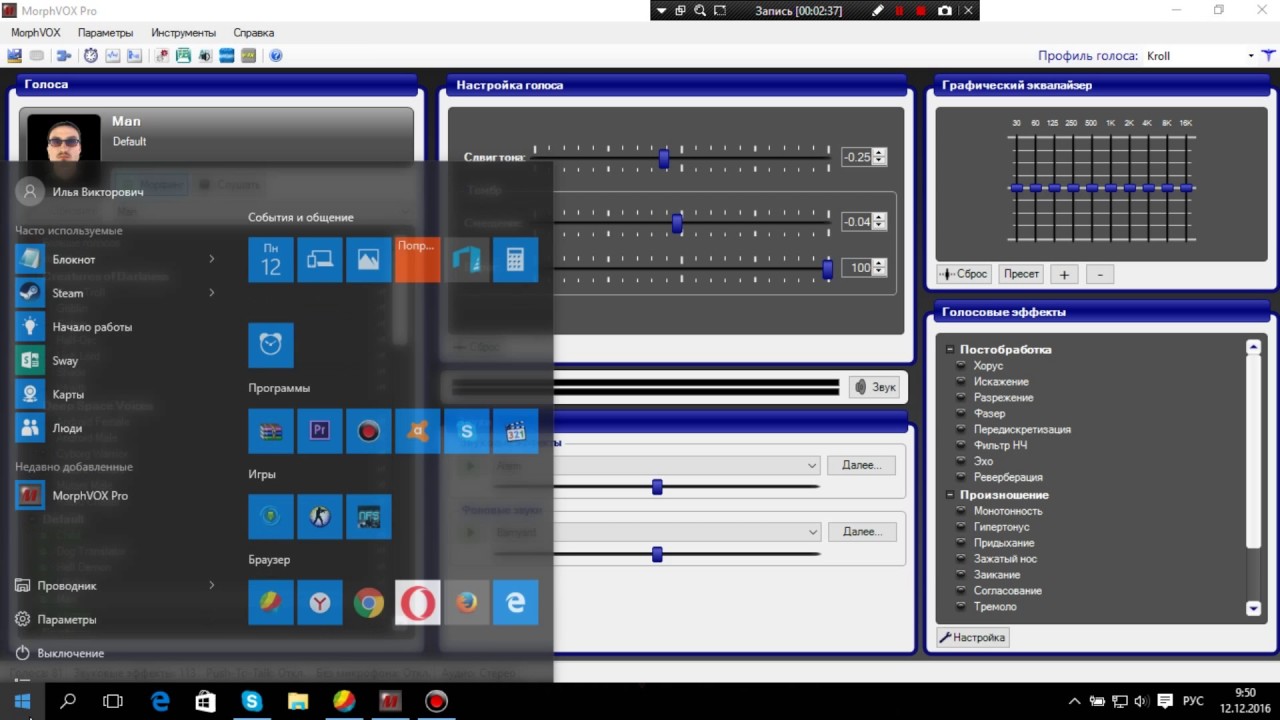Screen dimensions: 1280x720
Task: Collapse the Постобработка effects group
Action: point(950,350)
